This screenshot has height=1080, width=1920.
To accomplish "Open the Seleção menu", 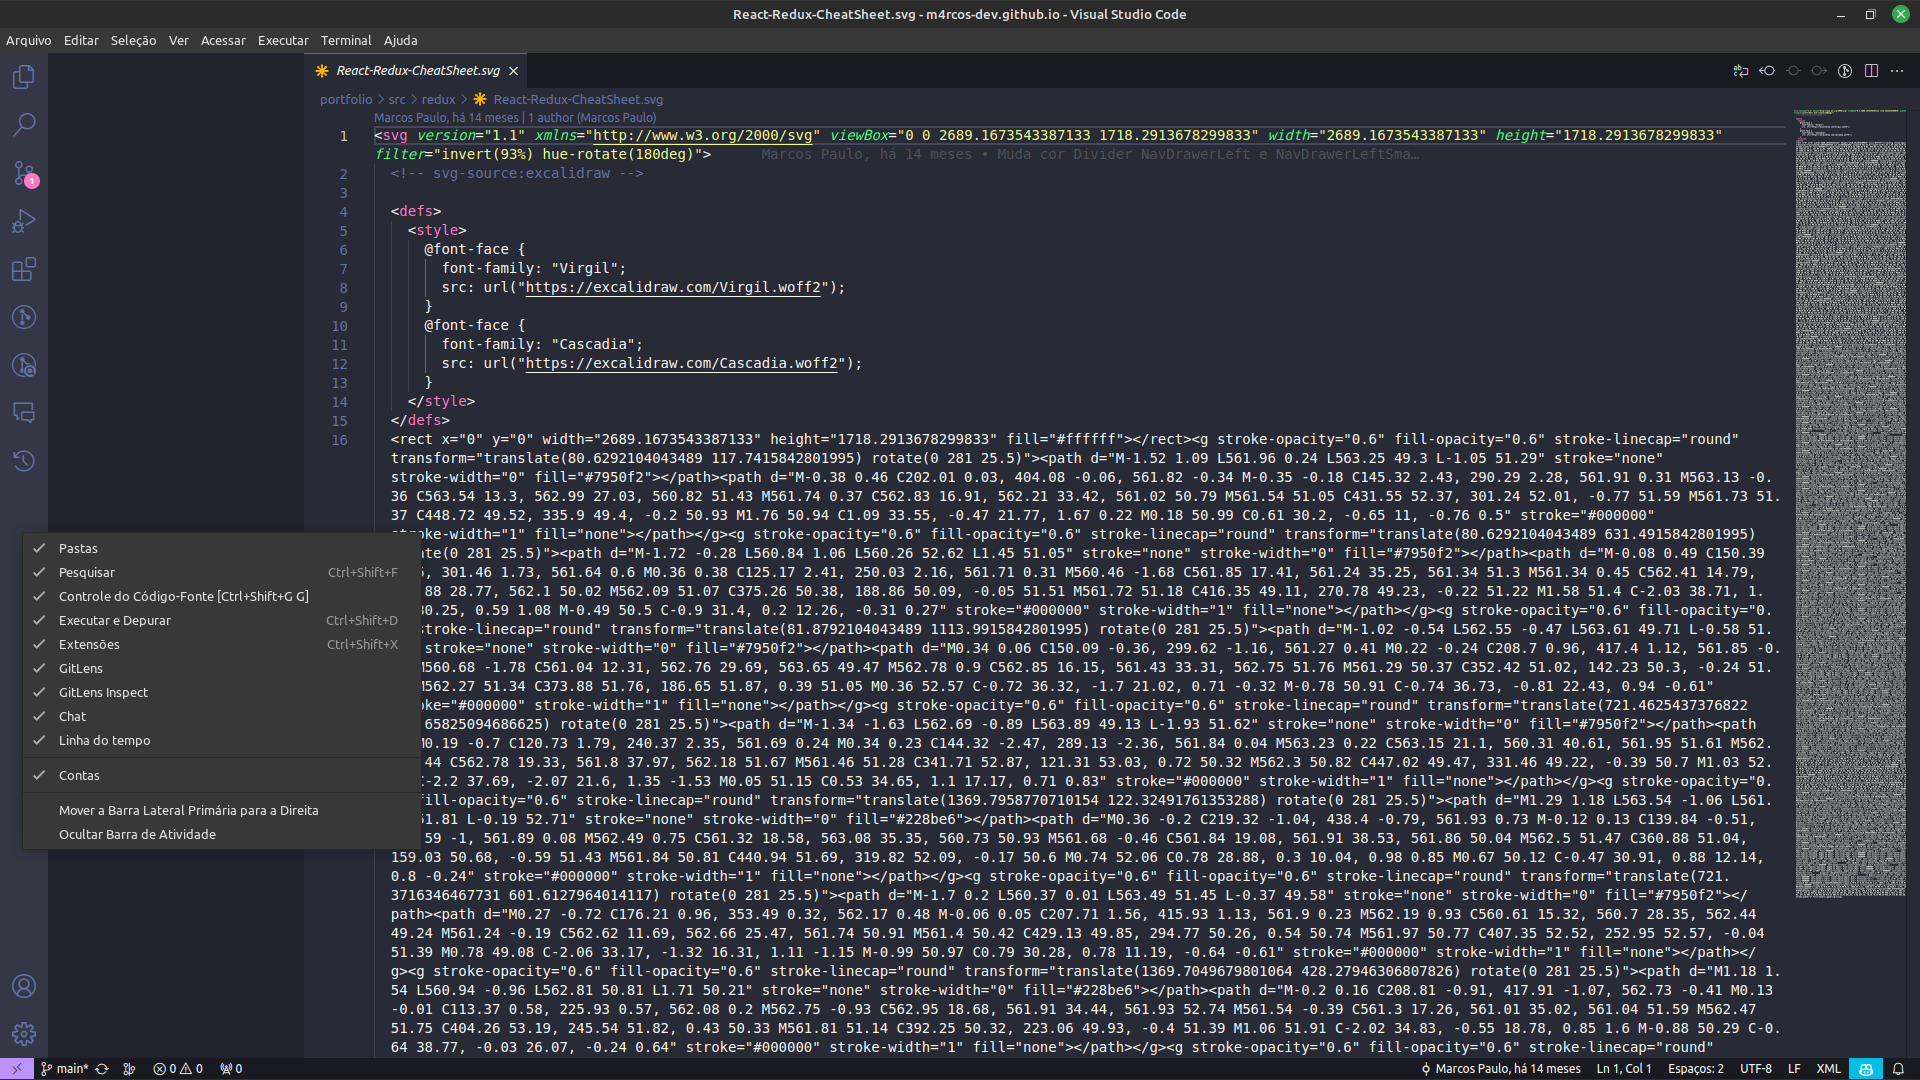I will point(133,40).
